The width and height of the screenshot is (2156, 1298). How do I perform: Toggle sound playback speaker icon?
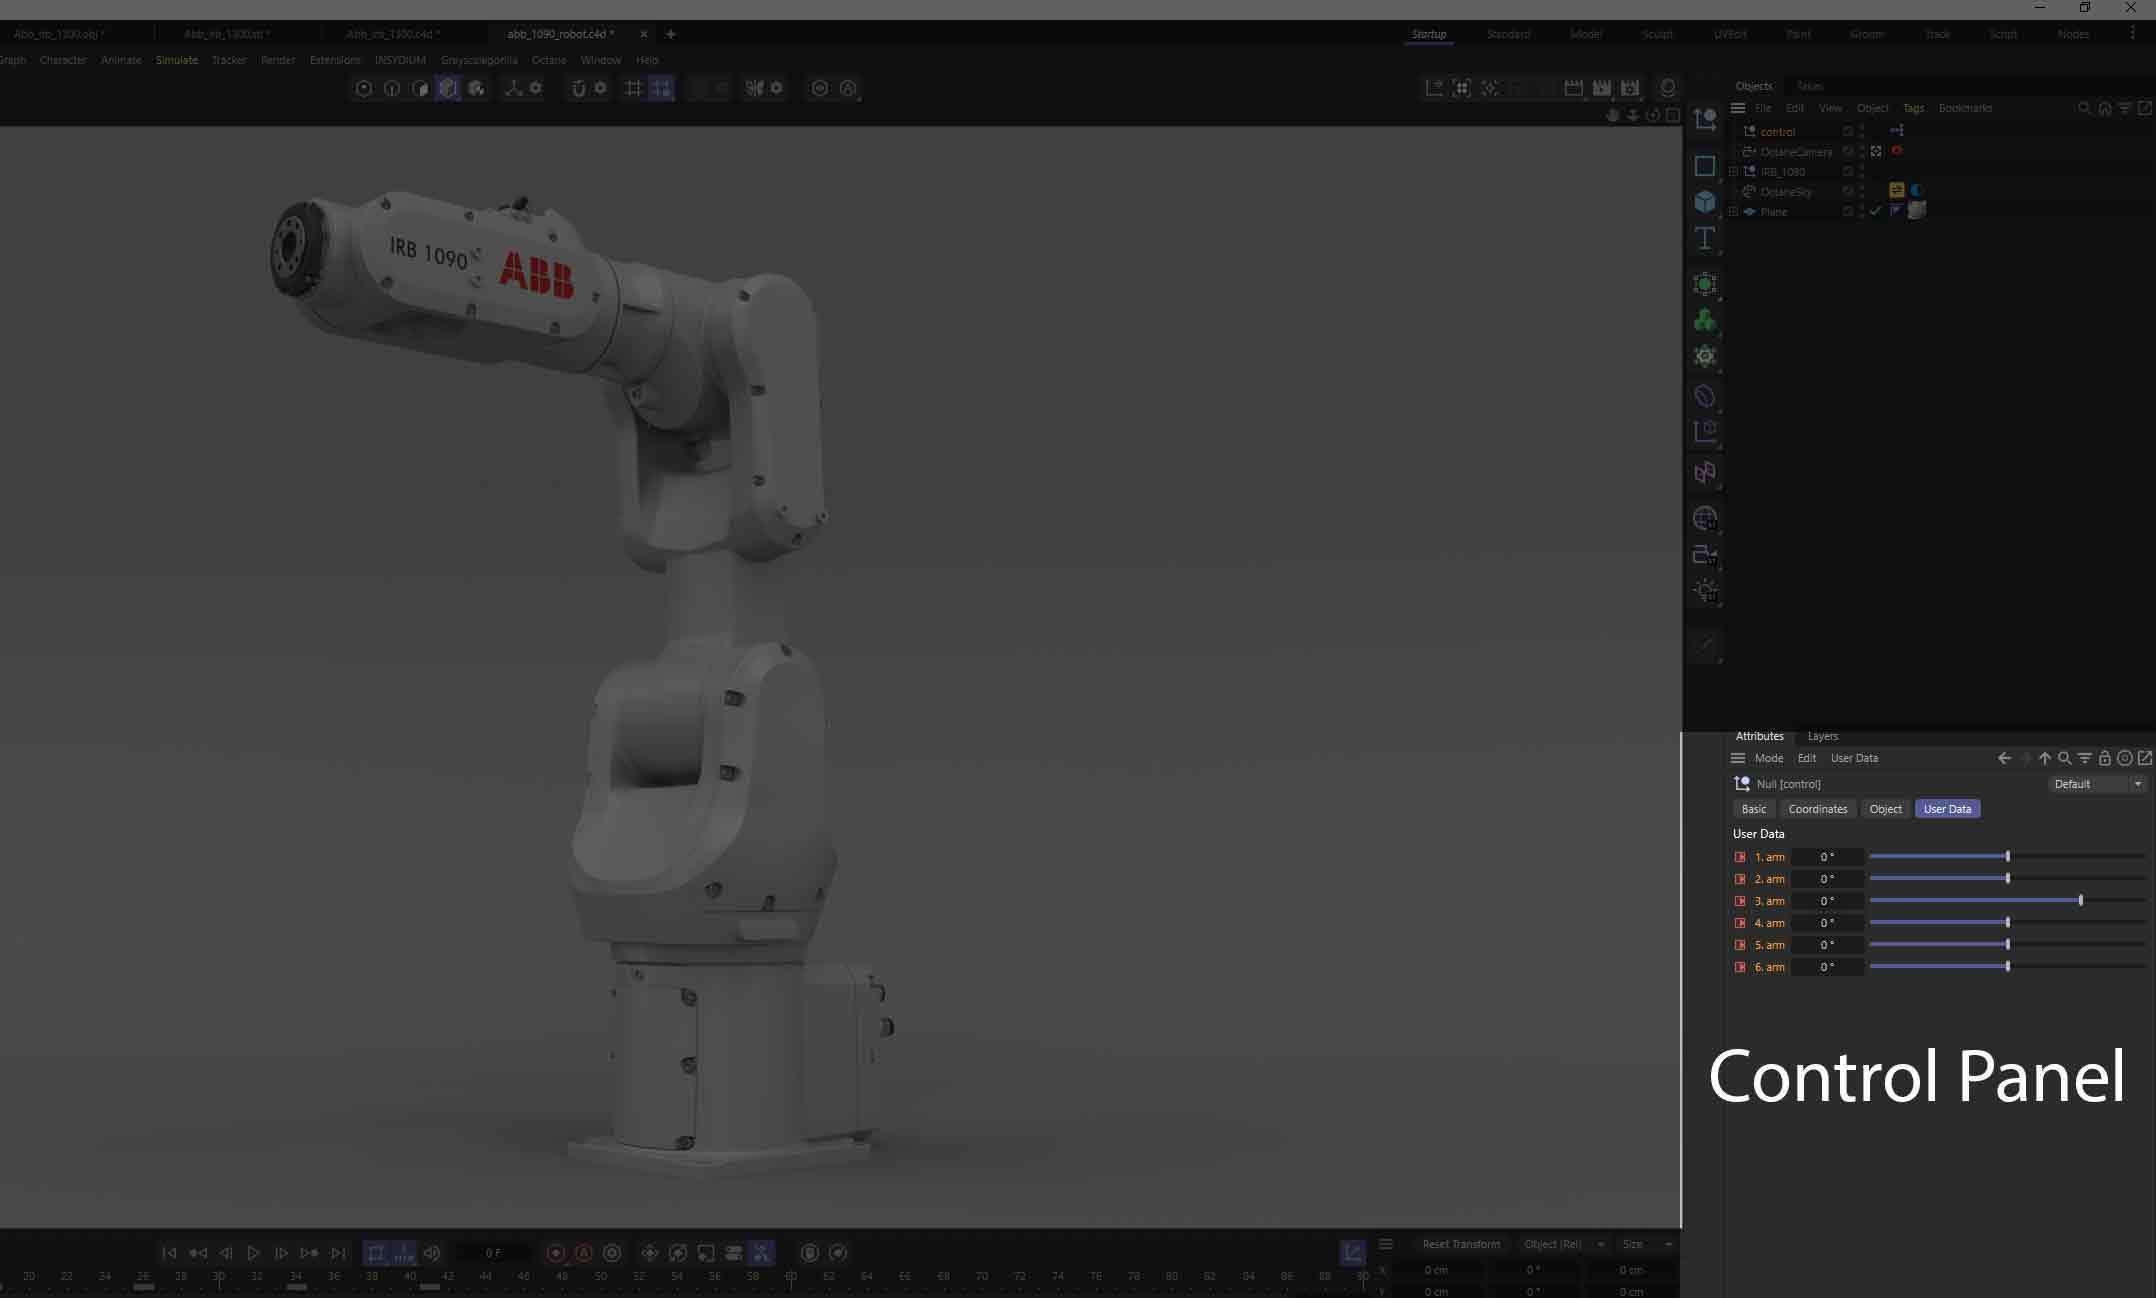tap(432, 1253)
